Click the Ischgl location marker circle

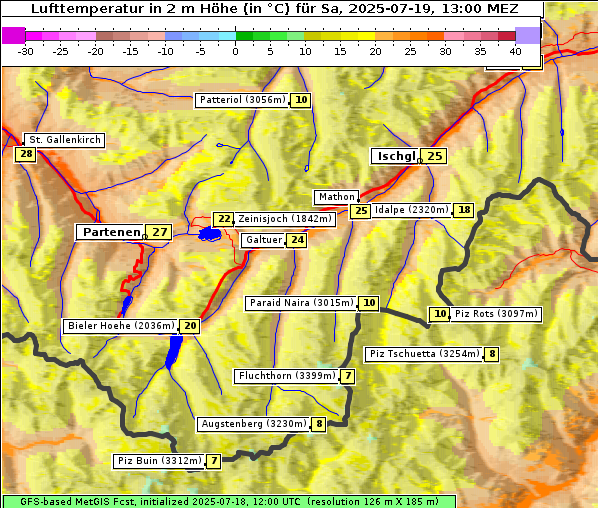coord(420,161)
